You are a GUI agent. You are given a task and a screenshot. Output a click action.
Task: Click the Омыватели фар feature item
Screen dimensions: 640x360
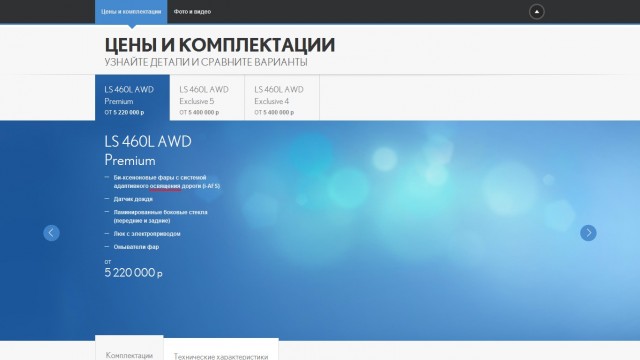(136, 247)
